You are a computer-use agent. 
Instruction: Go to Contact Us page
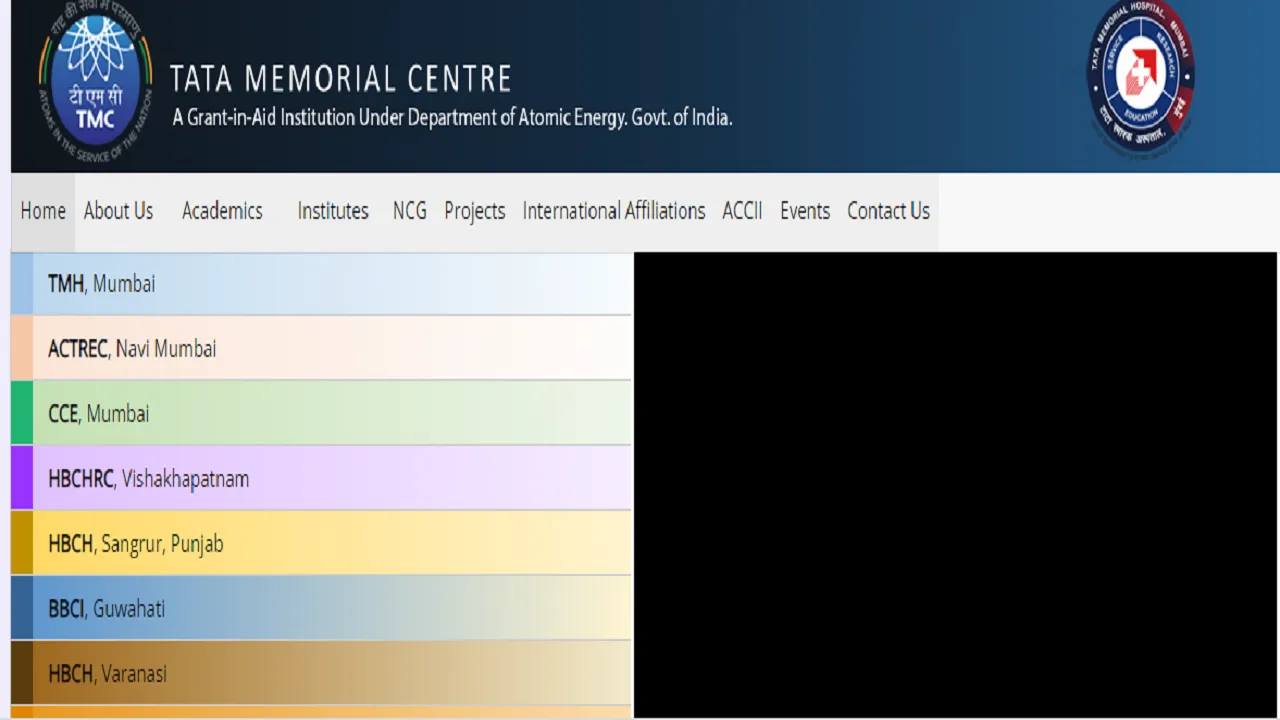point(888,211)
